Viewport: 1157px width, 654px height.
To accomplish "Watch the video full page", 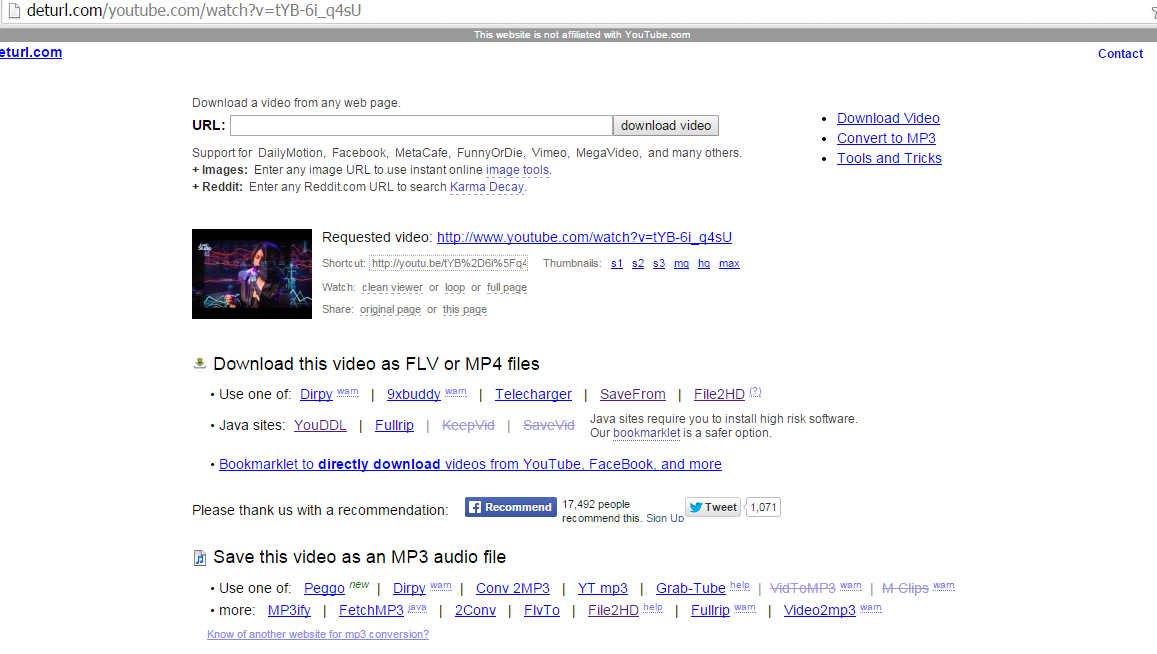I will pyautogui.click(x=507, y=288).
